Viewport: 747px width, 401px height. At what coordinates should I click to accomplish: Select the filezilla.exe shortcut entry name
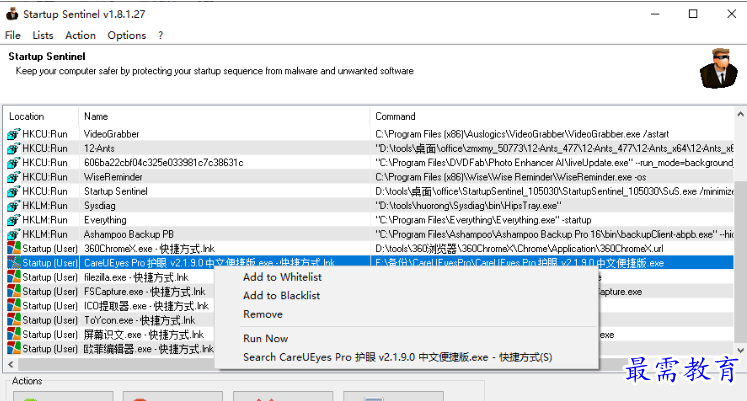[136, 277]
